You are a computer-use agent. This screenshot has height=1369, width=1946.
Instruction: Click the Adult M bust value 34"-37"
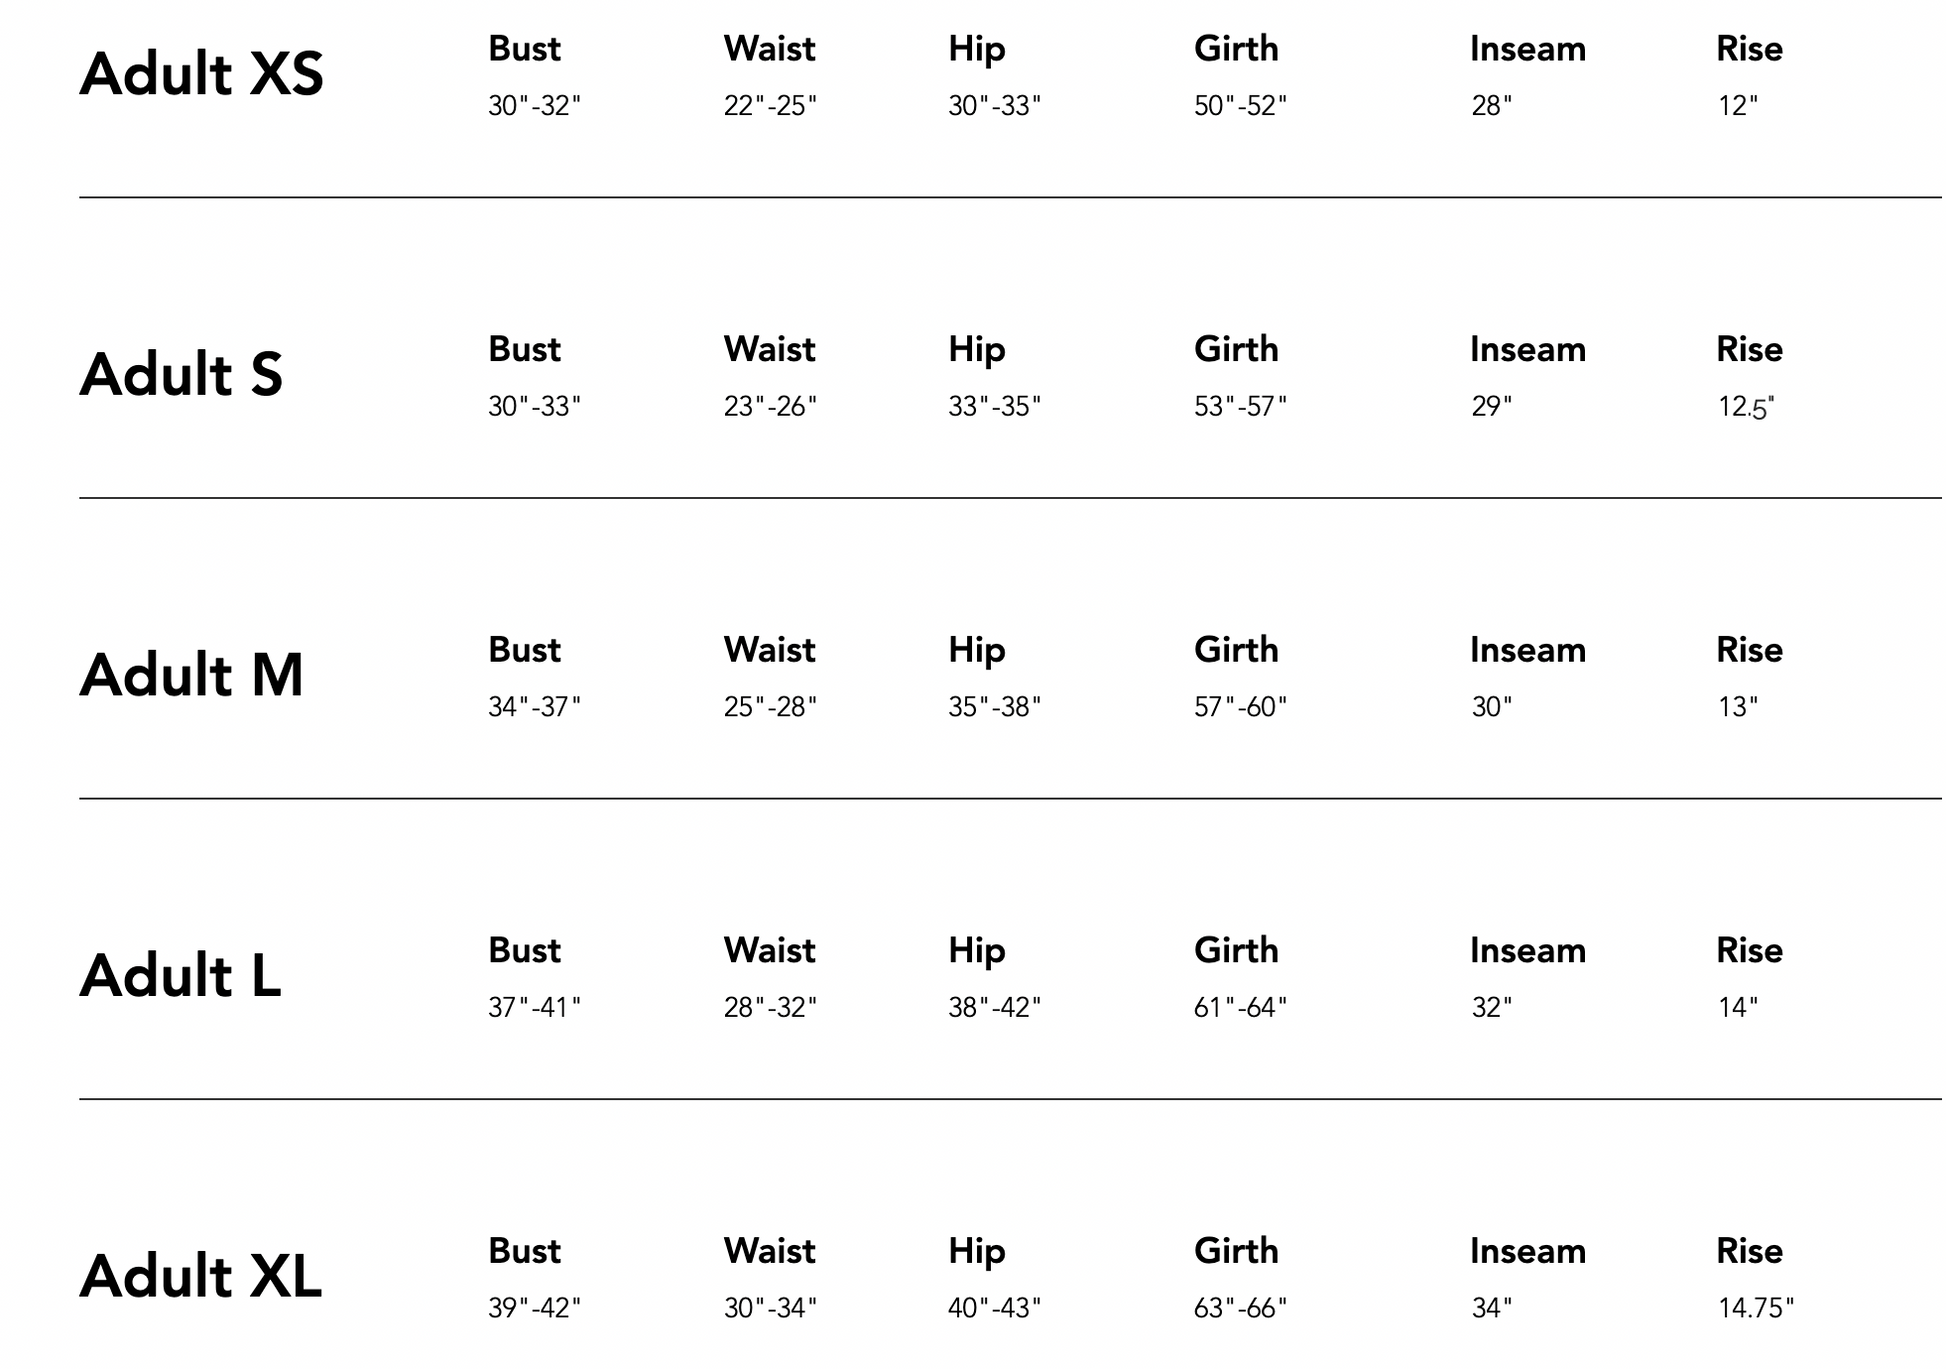(533, 707)
